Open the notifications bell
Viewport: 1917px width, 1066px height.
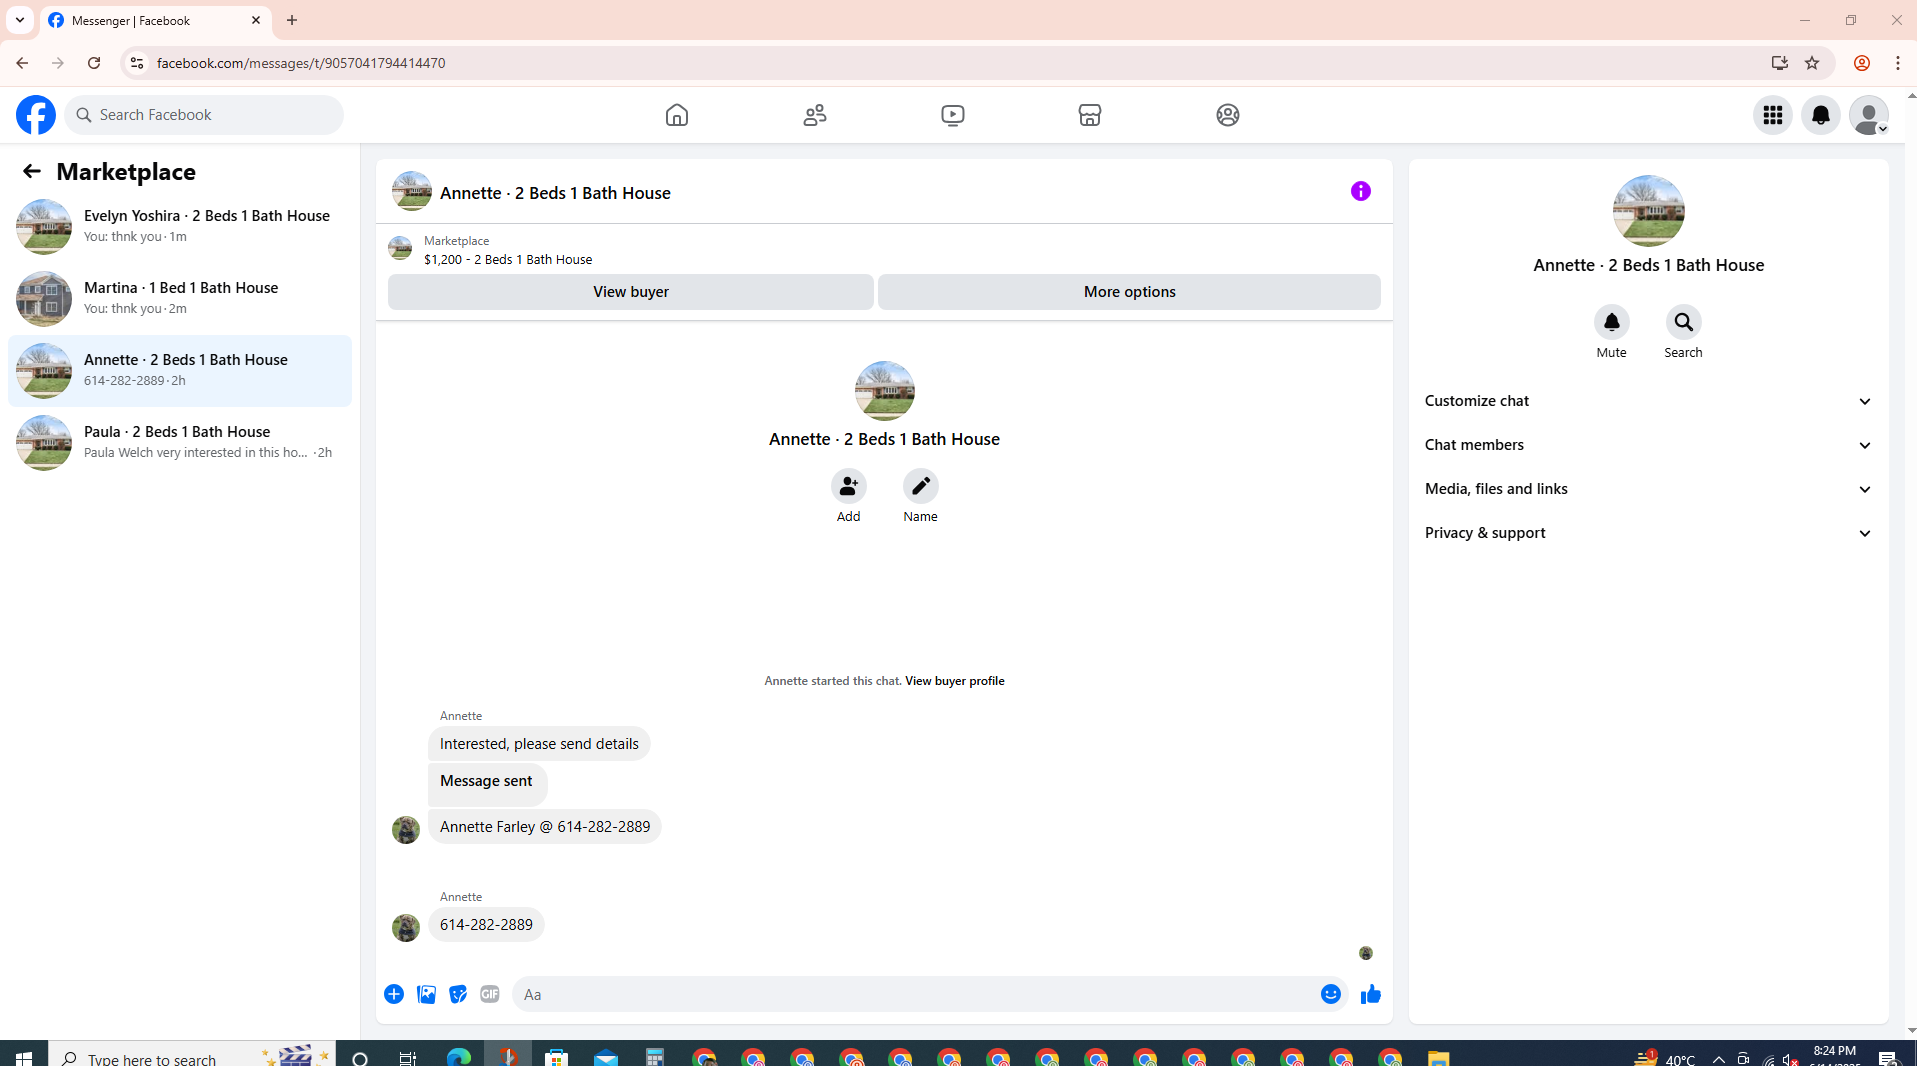(x=1820, y=115)
